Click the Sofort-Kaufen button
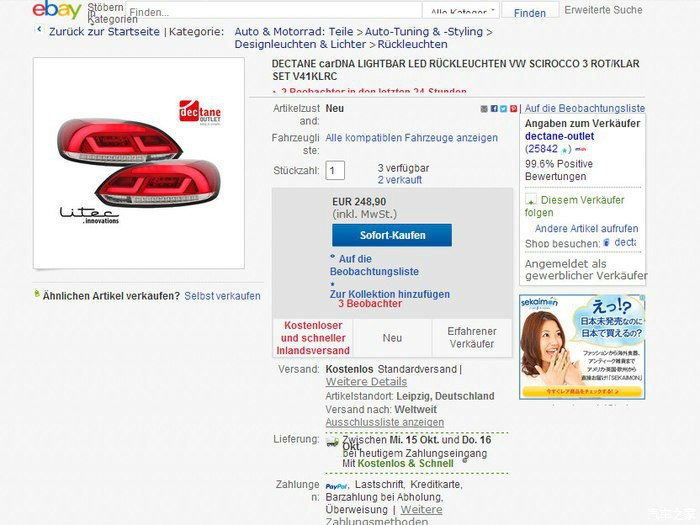The image size is (700, 525). 392,235
